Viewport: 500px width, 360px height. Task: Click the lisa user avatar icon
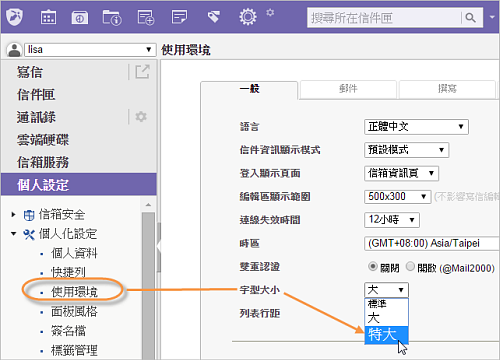14,50
